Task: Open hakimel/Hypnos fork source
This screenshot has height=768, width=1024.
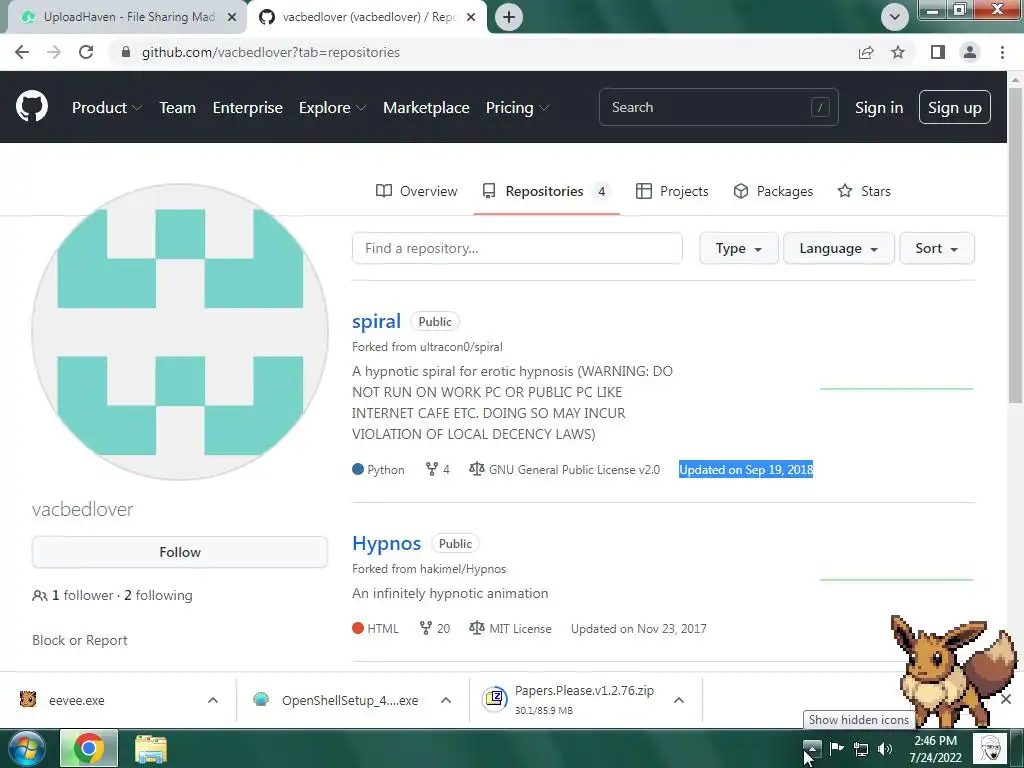Action: tap(462, 569)
